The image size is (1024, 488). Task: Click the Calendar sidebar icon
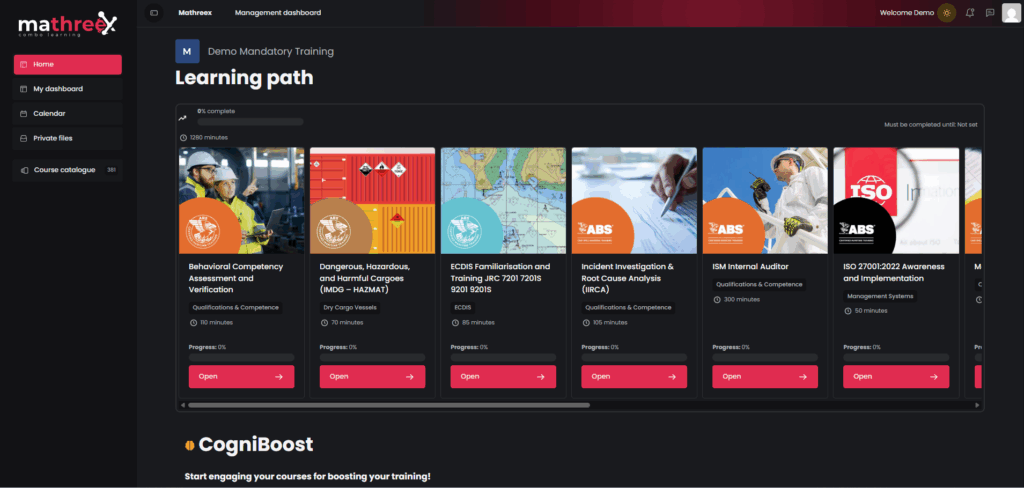[24, 114]
